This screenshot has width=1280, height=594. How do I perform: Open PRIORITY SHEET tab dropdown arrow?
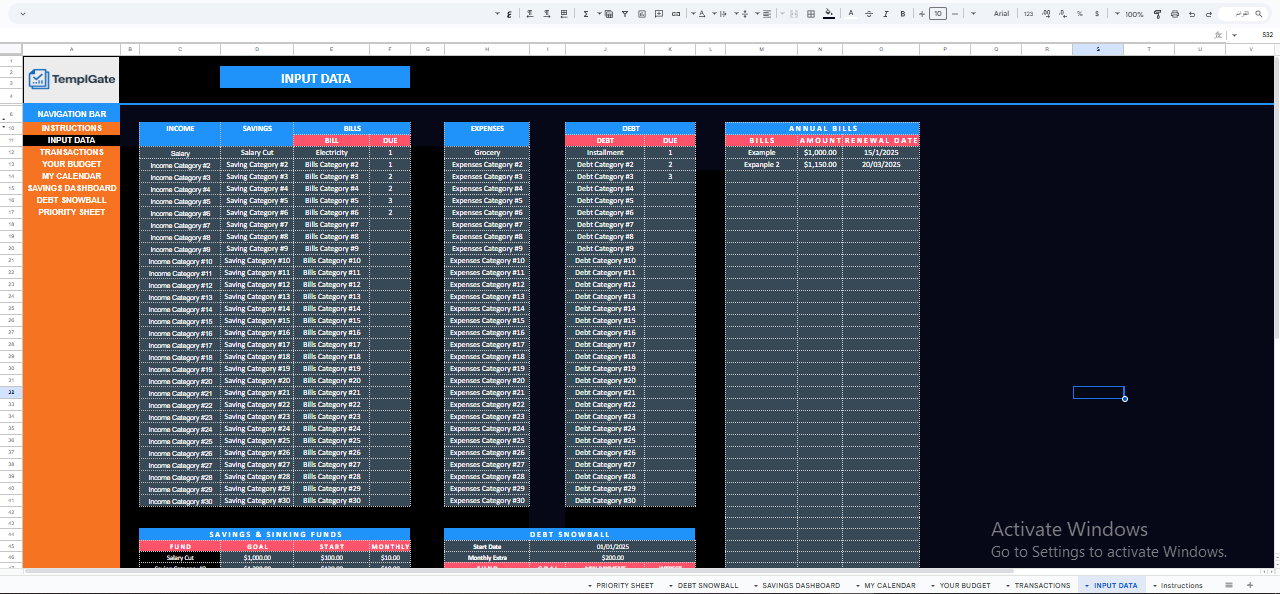point(589,585)
